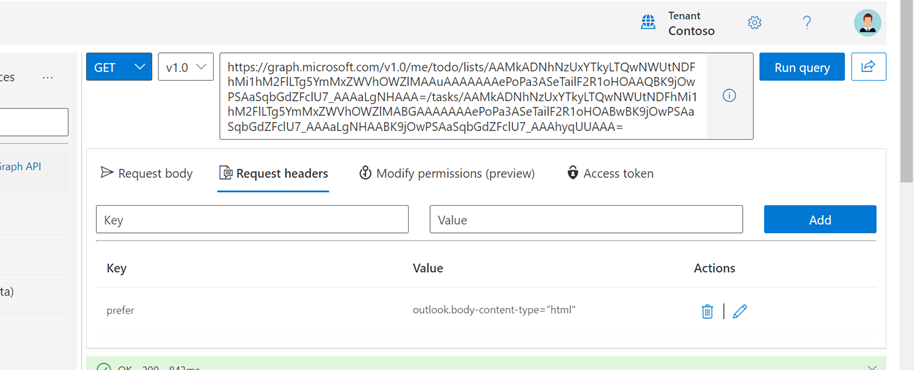The width and height of the screenshot is (914, 370).
Task: Click the sidebar search input box
Action: [x=34, y=122]
